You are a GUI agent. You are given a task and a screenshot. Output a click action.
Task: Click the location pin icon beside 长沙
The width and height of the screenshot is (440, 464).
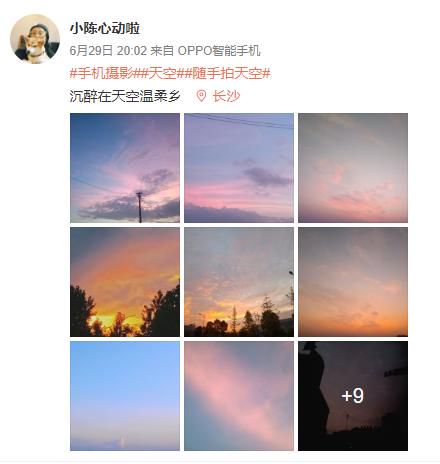point(201,96)
